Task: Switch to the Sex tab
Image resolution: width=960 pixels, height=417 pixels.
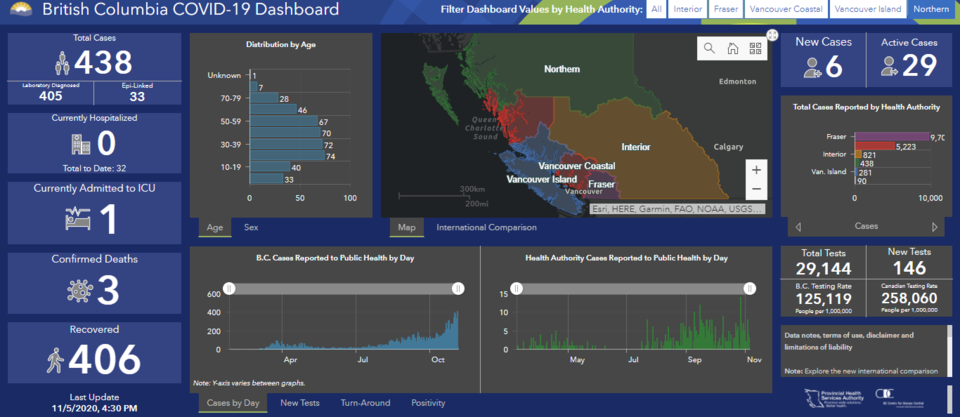Action: point(251,227)
